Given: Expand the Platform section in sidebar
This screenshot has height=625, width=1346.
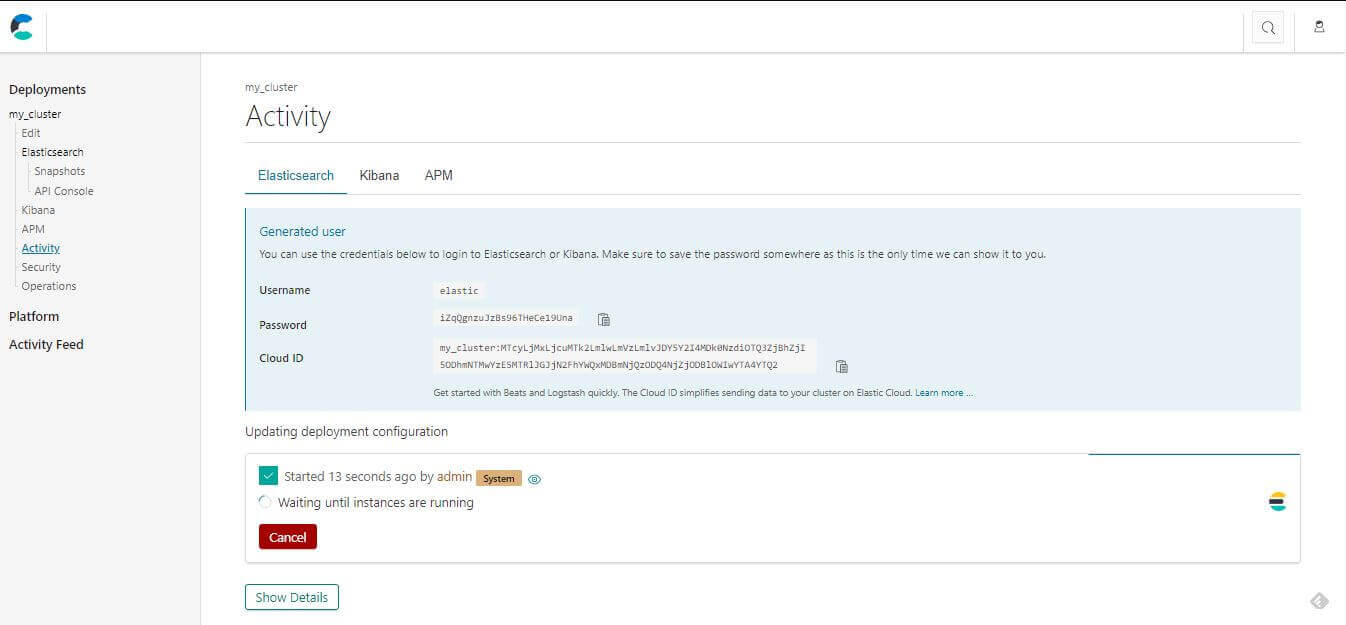Looking at the screenshot, I should pyautogui.click(x=34, y=316).
